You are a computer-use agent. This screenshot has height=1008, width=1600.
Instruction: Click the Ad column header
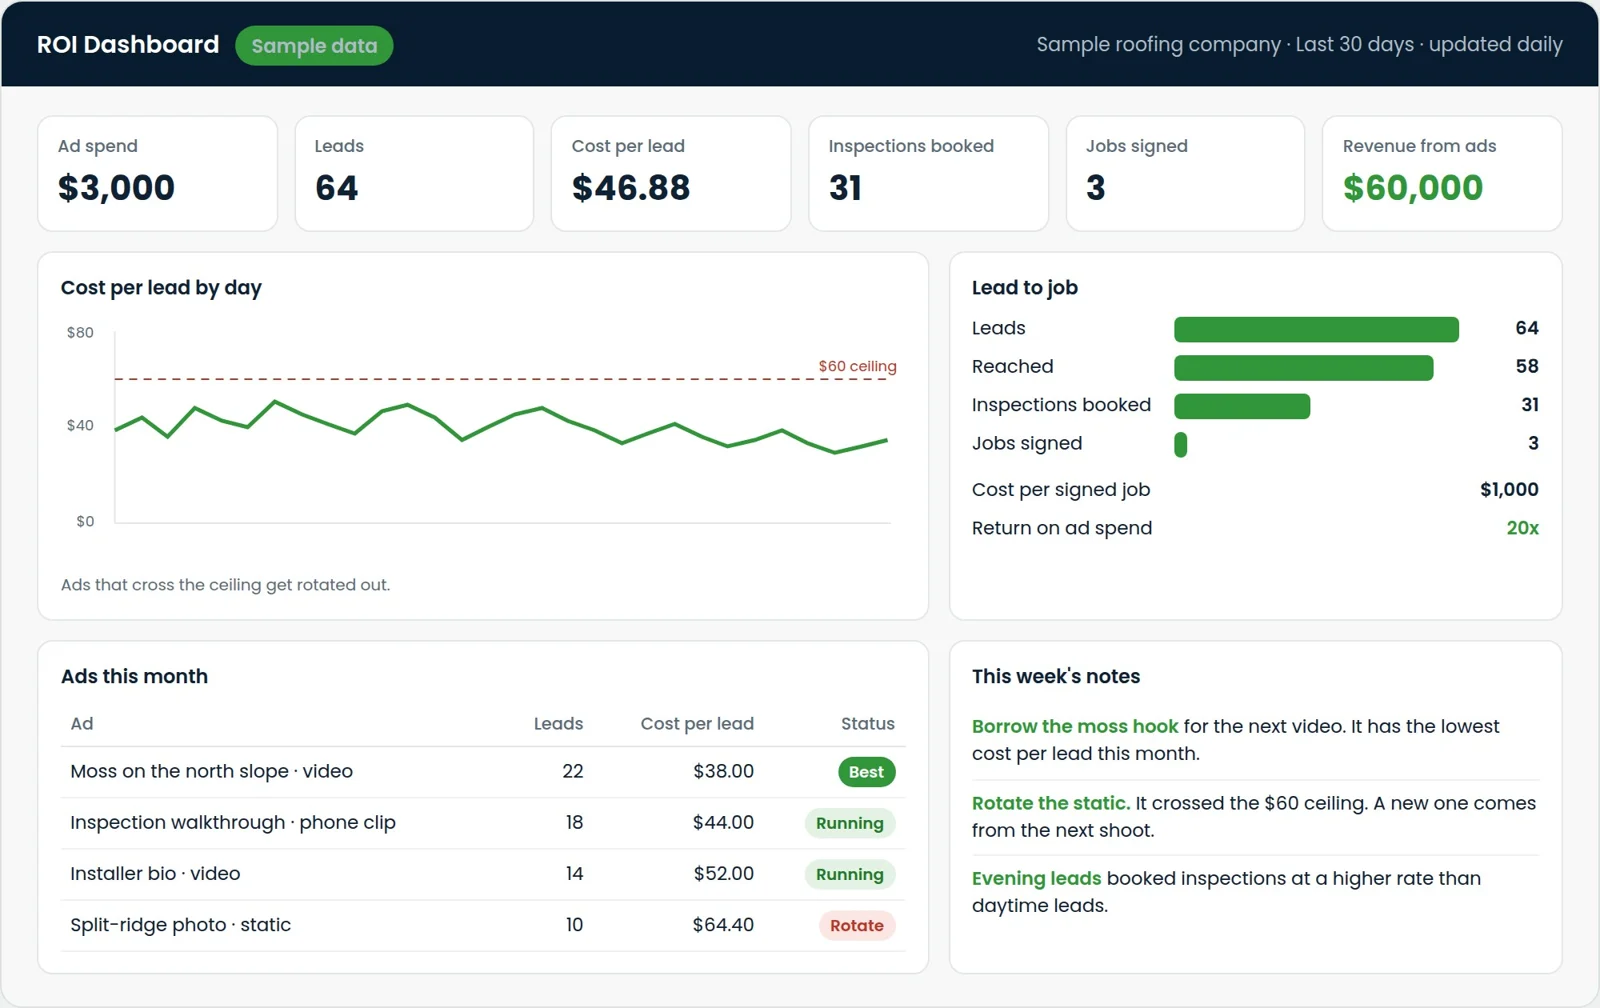82,723
